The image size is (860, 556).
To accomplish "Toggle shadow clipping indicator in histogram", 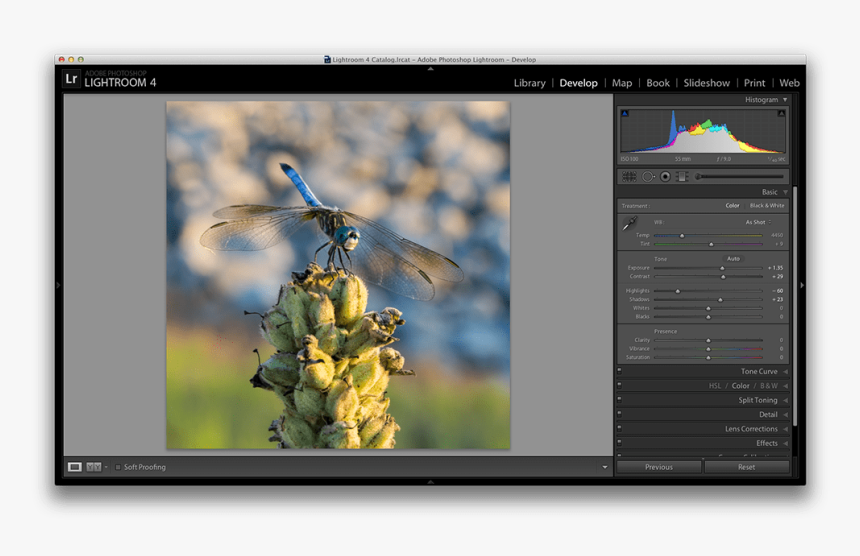I will coord(625,114).
